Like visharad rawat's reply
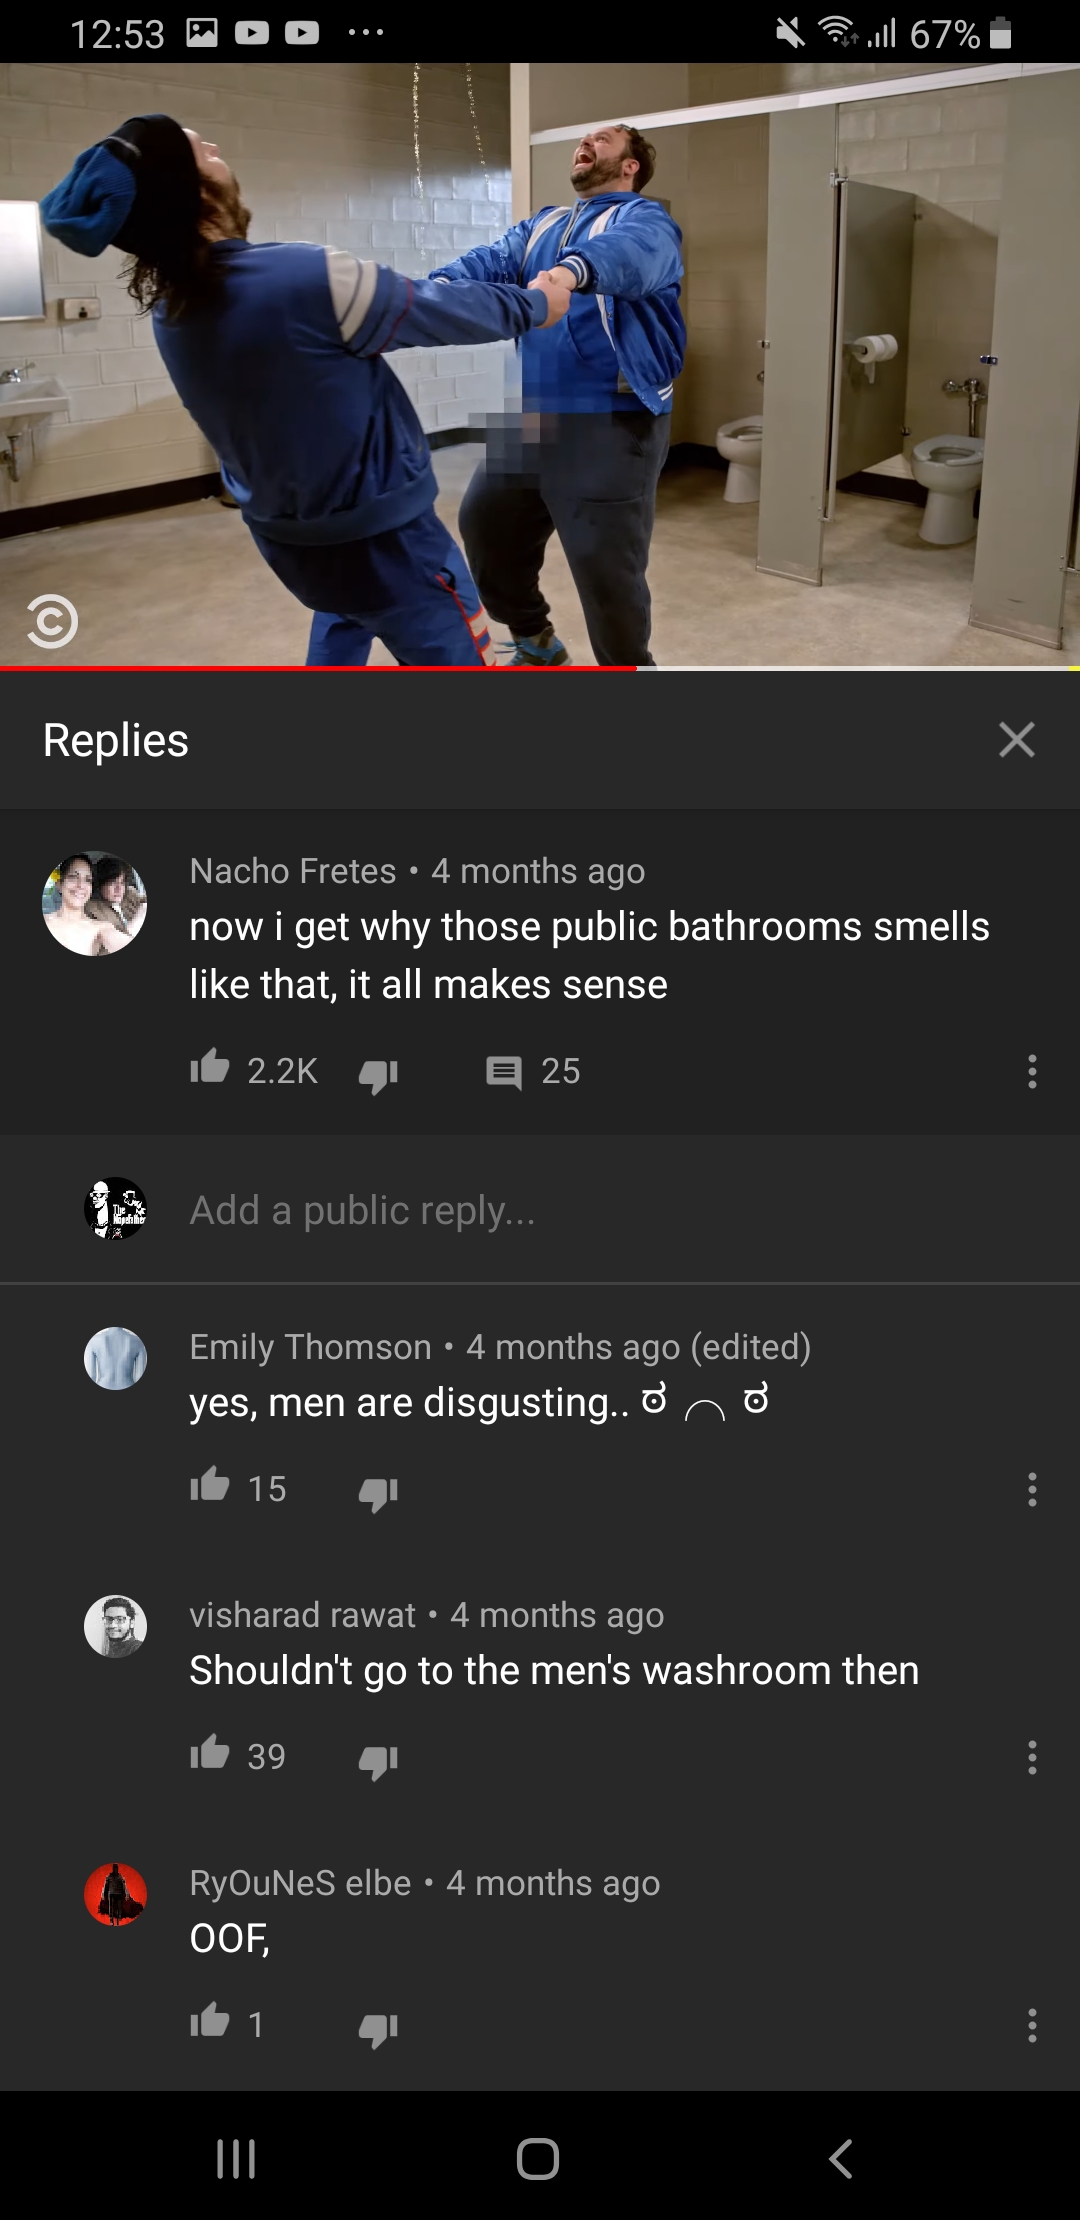Screen dimensions: 1080x2220 (x=210, y=1753)
